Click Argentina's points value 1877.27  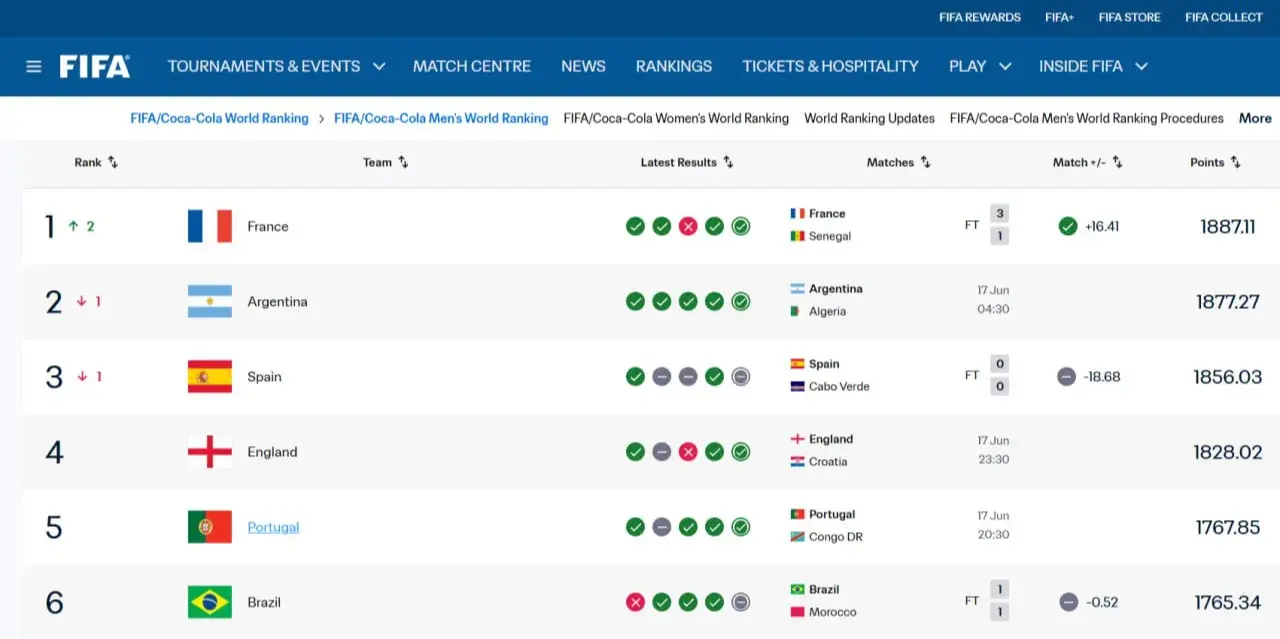point(1227,301)
